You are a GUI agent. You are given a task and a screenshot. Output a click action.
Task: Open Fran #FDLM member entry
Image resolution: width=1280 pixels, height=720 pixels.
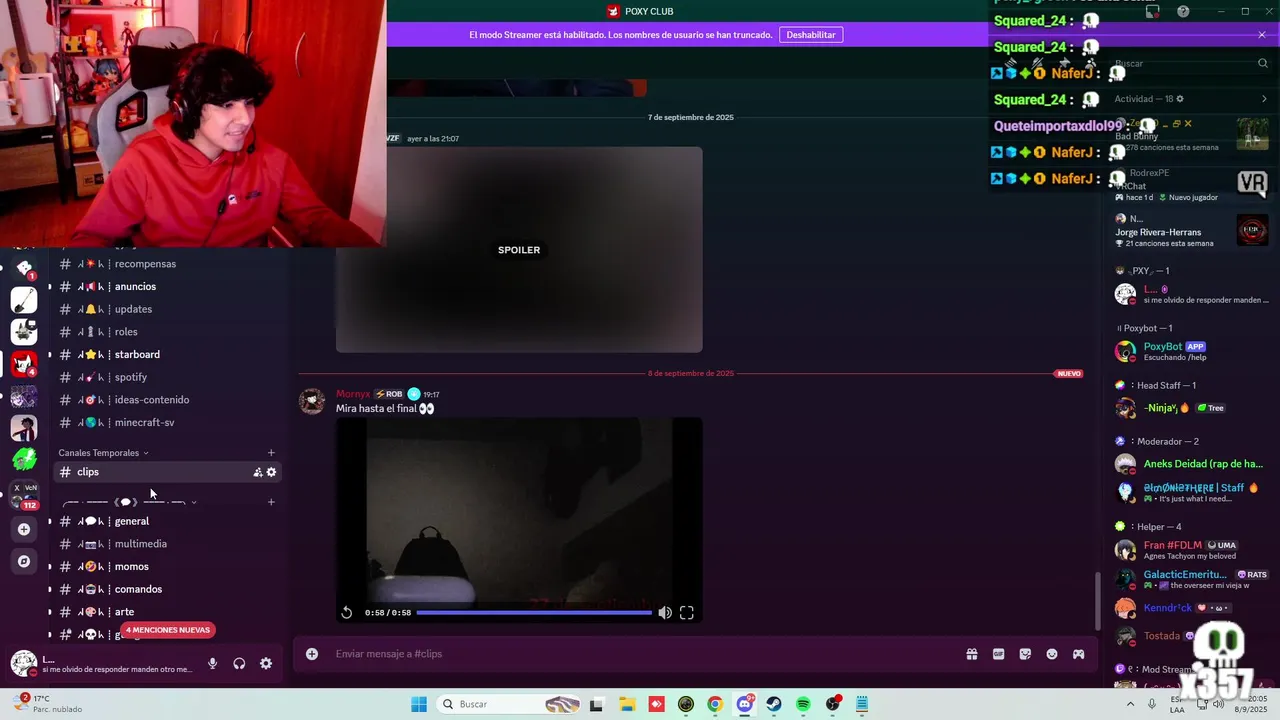[1192, 550]
